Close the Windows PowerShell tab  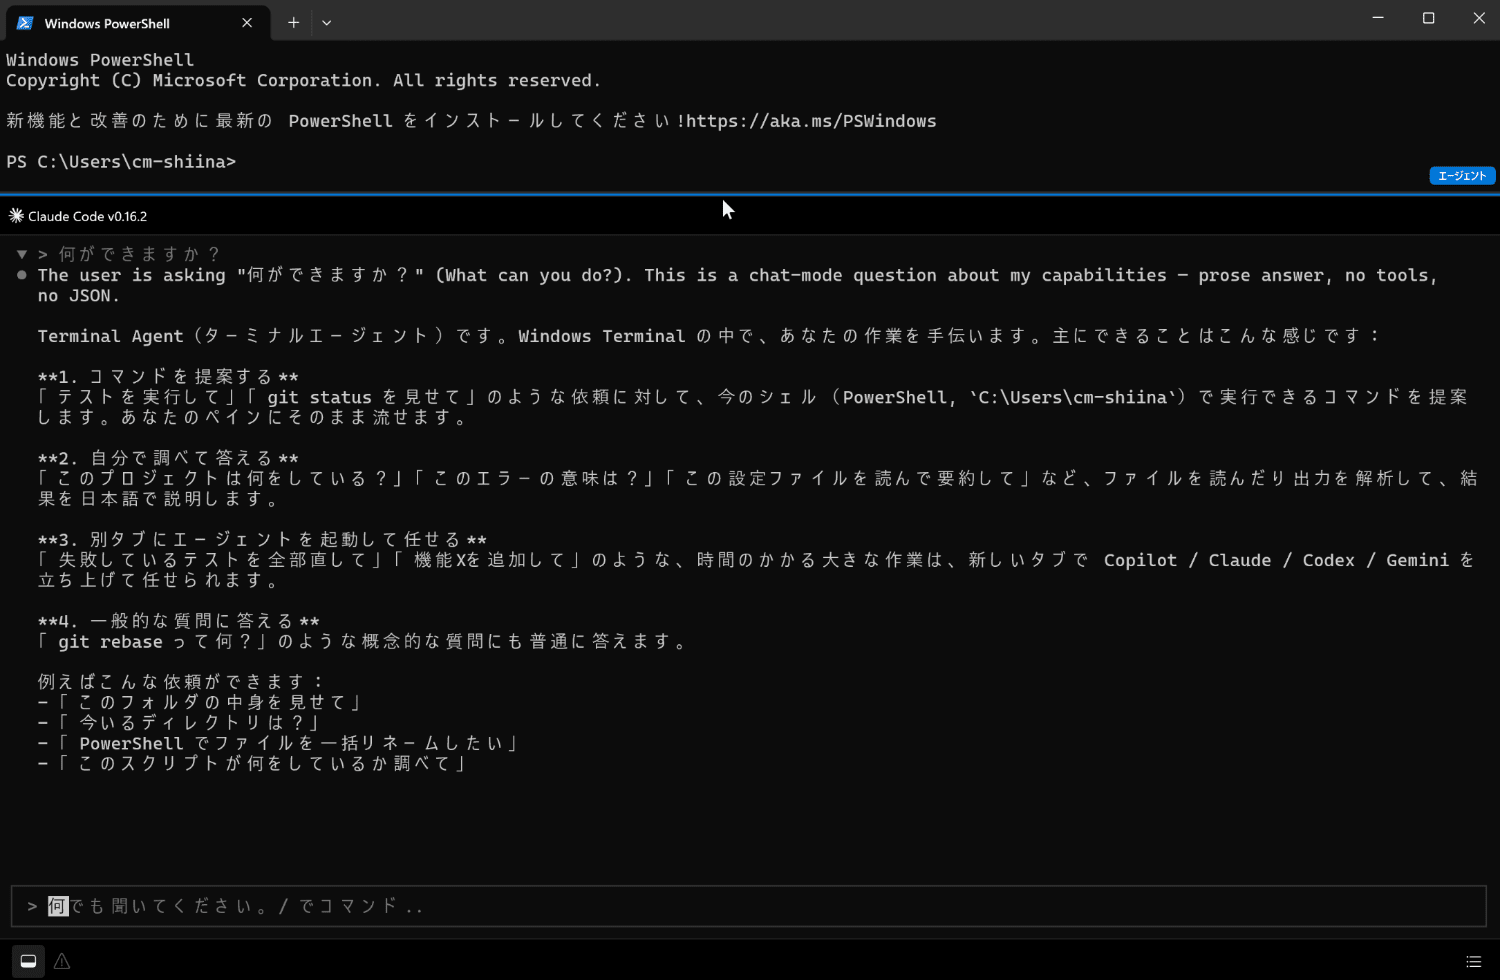(x=247, y=22)
